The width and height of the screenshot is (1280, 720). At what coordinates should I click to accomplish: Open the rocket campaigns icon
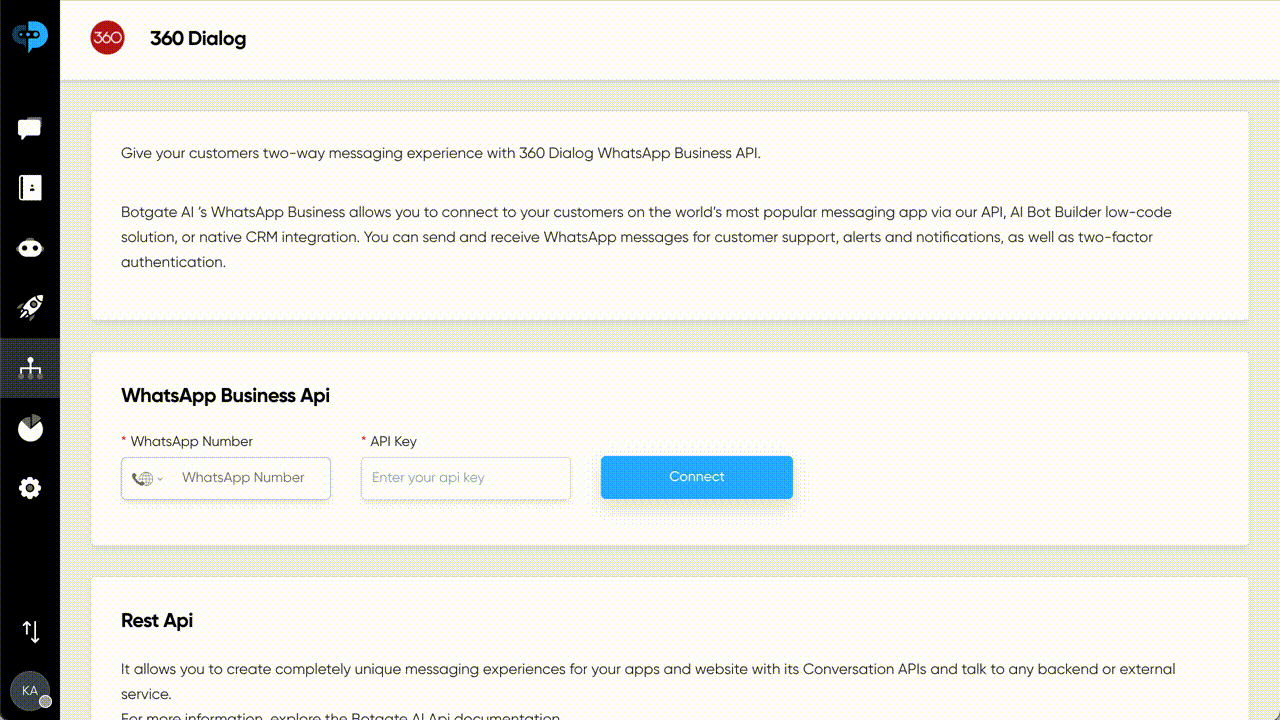point(30,308)
